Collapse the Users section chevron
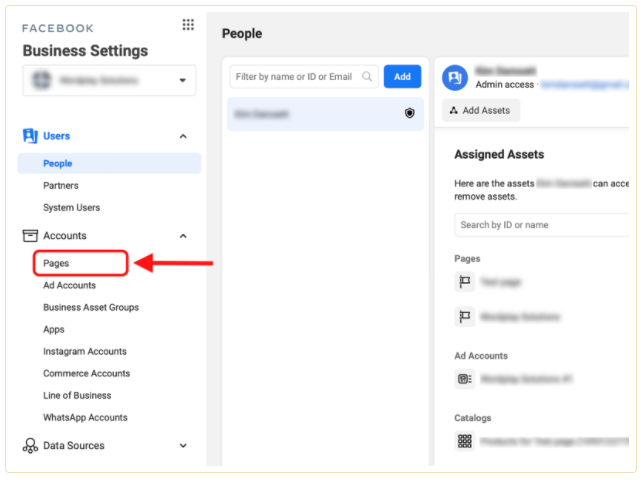 coord(183,136)
